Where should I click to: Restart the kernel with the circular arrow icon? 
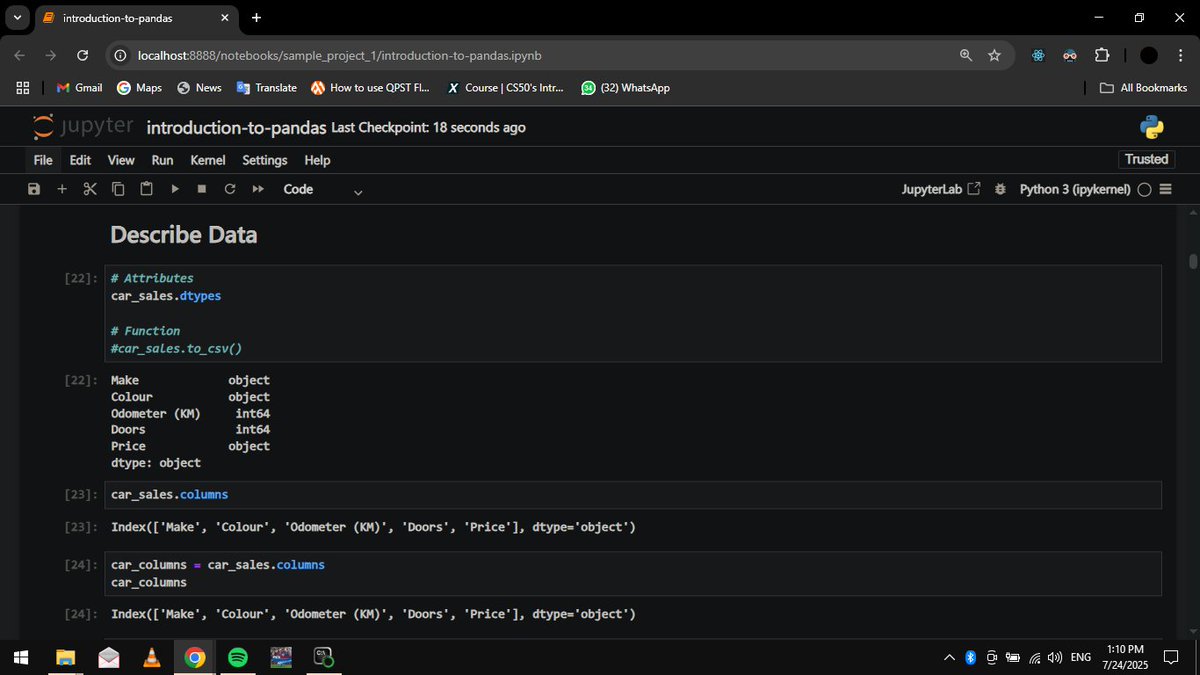(230, 189)
